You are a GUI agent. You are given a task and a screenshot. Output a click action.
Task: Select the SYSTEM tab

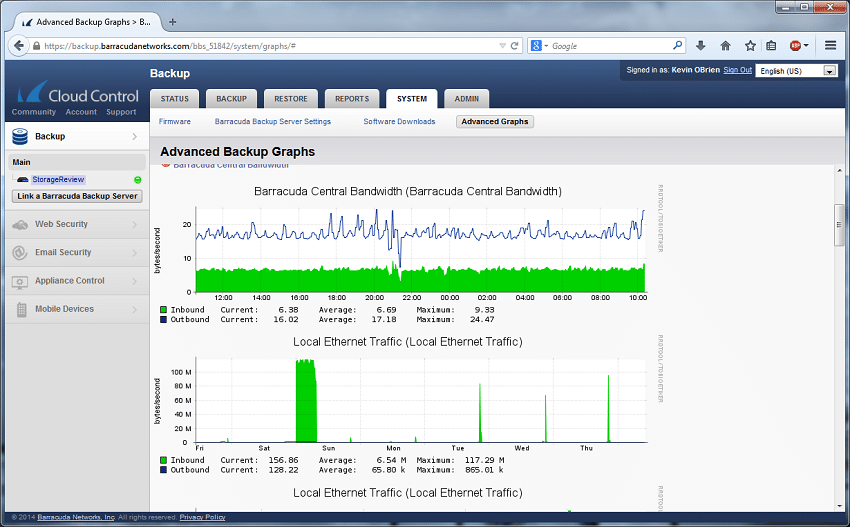(412, 99)
